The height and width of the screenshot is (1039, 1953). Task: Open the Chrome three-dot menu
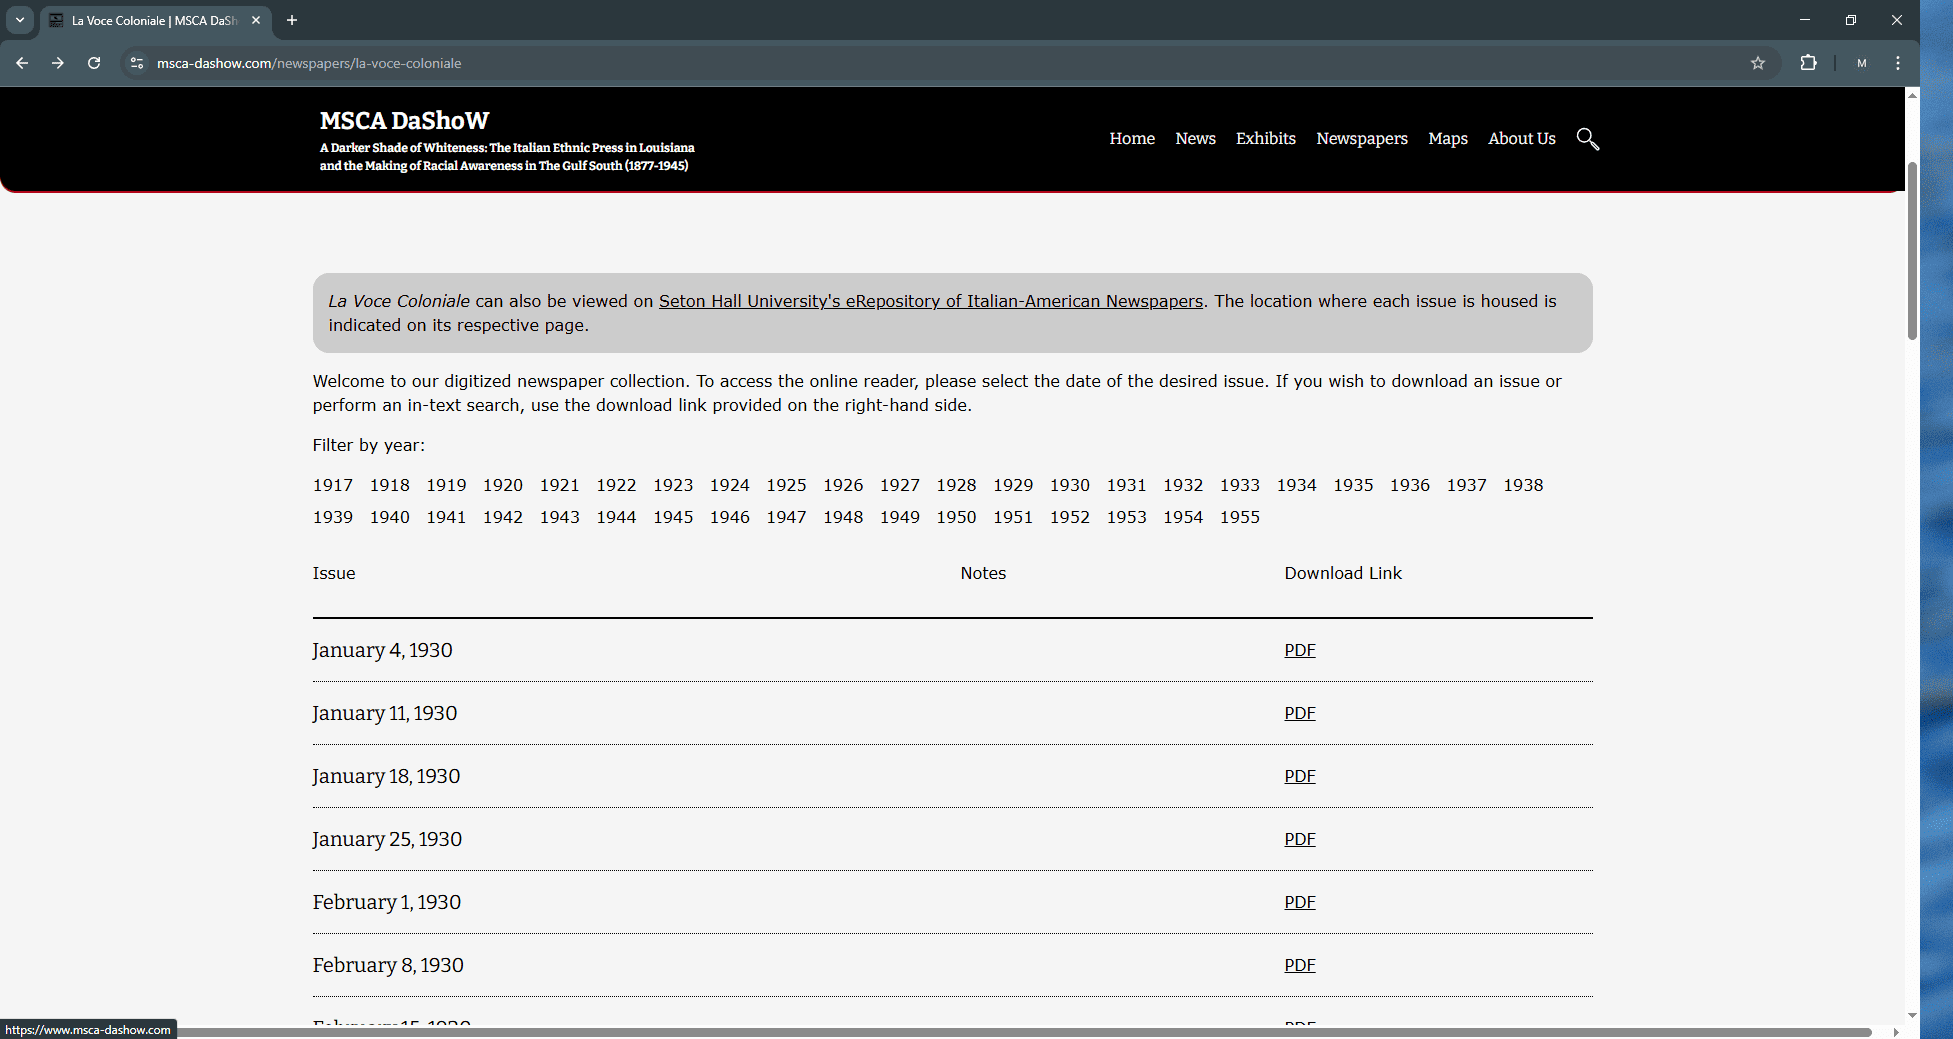tap(1897, 63)
